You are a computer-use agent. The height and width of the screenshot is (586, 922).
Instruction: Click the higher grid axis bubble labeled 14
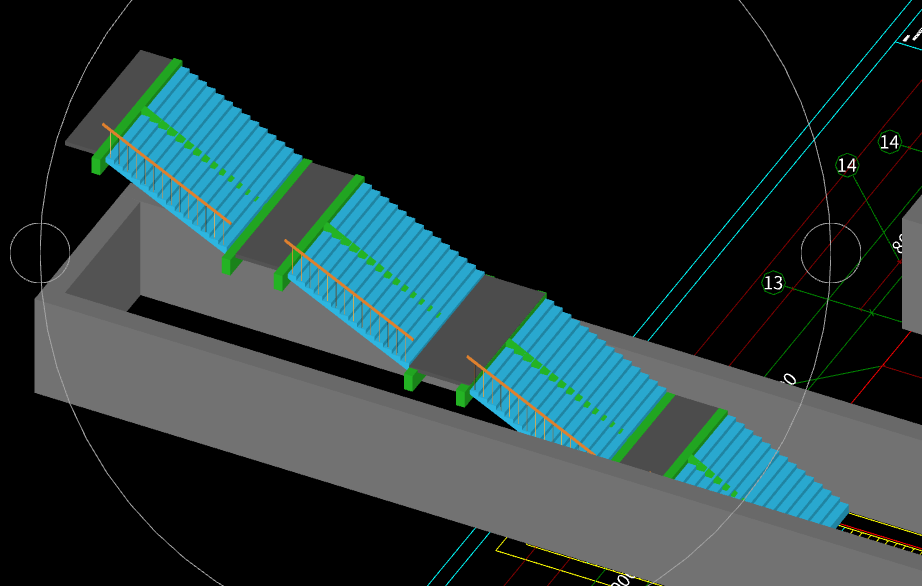tap(889, 142)
